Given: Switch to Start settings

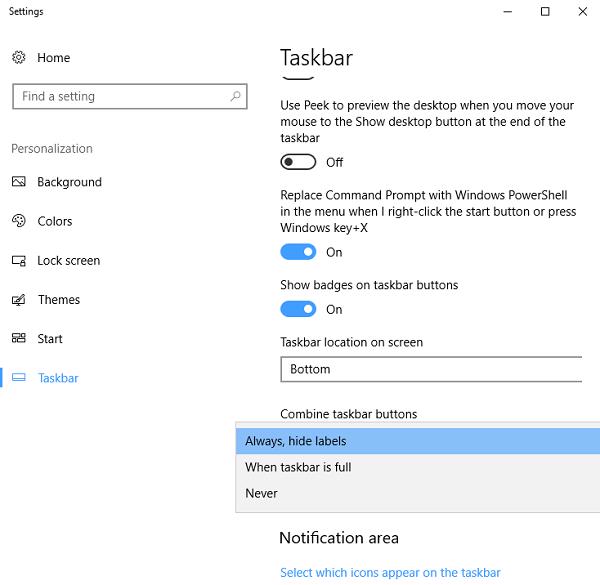Looking at the screenshot, I should click(x=50, y=339).
